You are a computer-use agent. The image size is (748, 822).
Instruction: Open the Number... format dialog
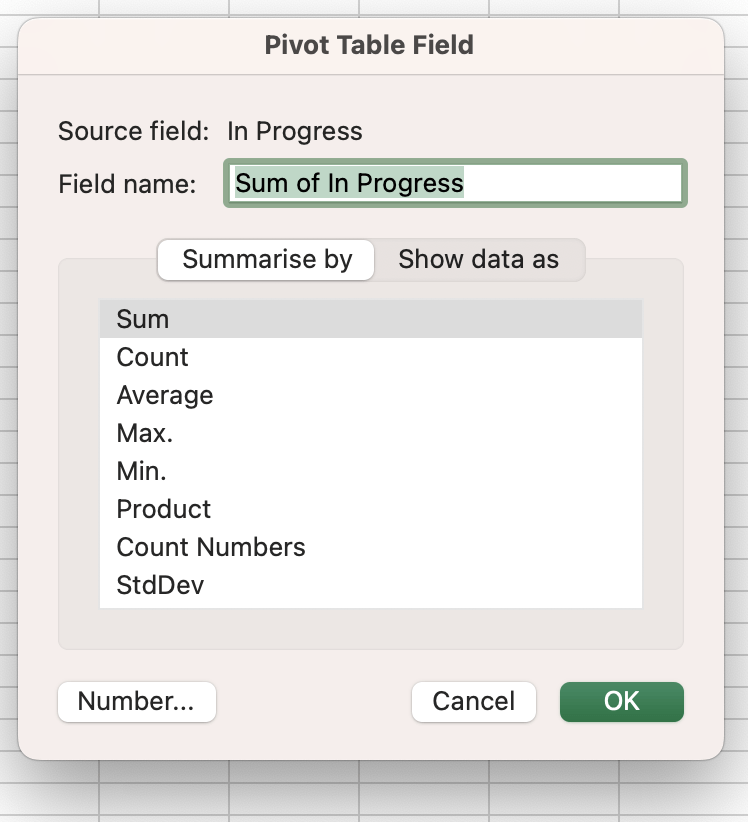click(x=137, y=702)
